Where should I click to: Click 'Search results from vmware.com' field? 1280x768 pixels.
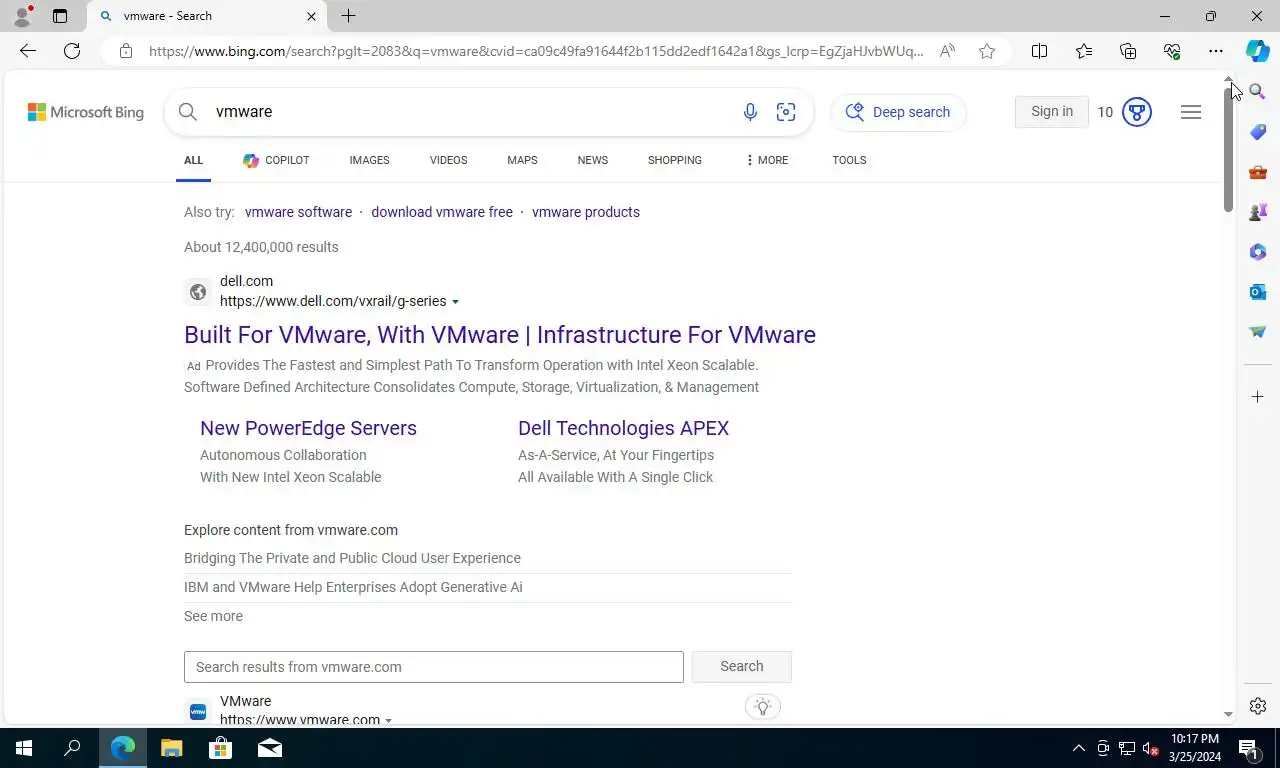pos(434,667)
